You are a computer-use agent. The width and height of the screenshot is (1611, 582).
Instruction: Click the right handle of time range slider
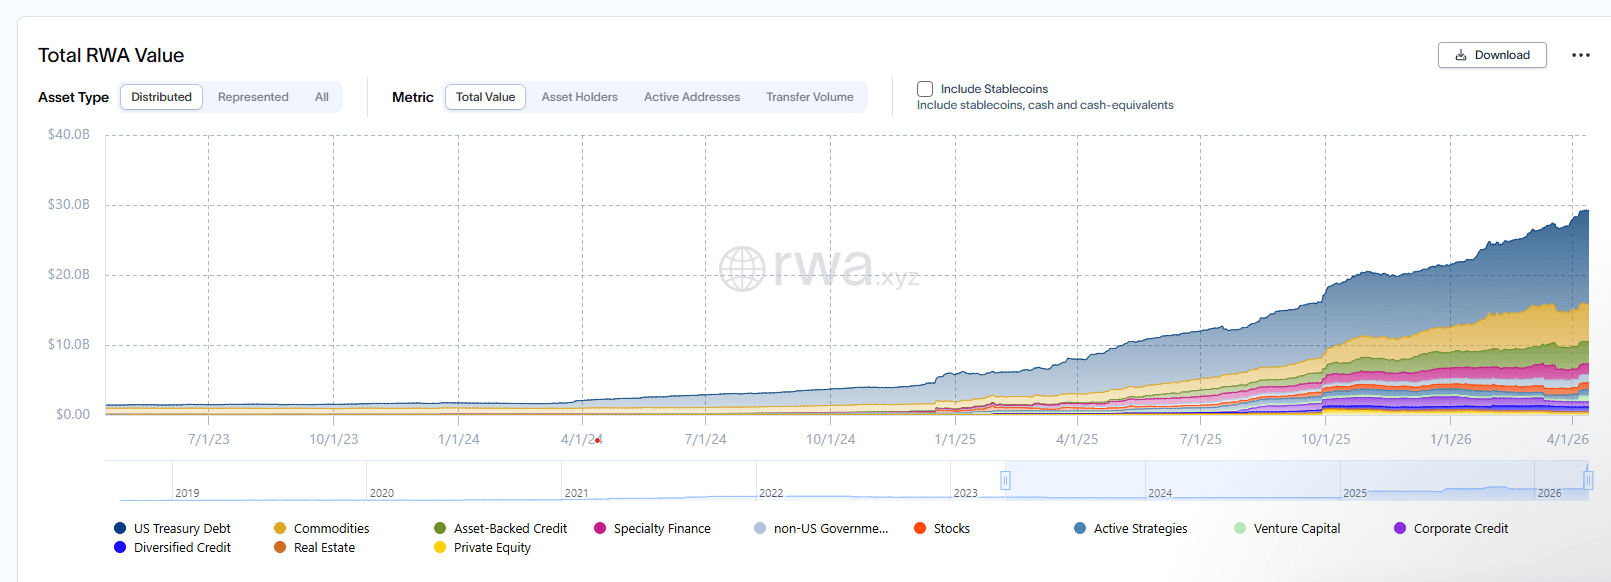[x=1587, y=480]
